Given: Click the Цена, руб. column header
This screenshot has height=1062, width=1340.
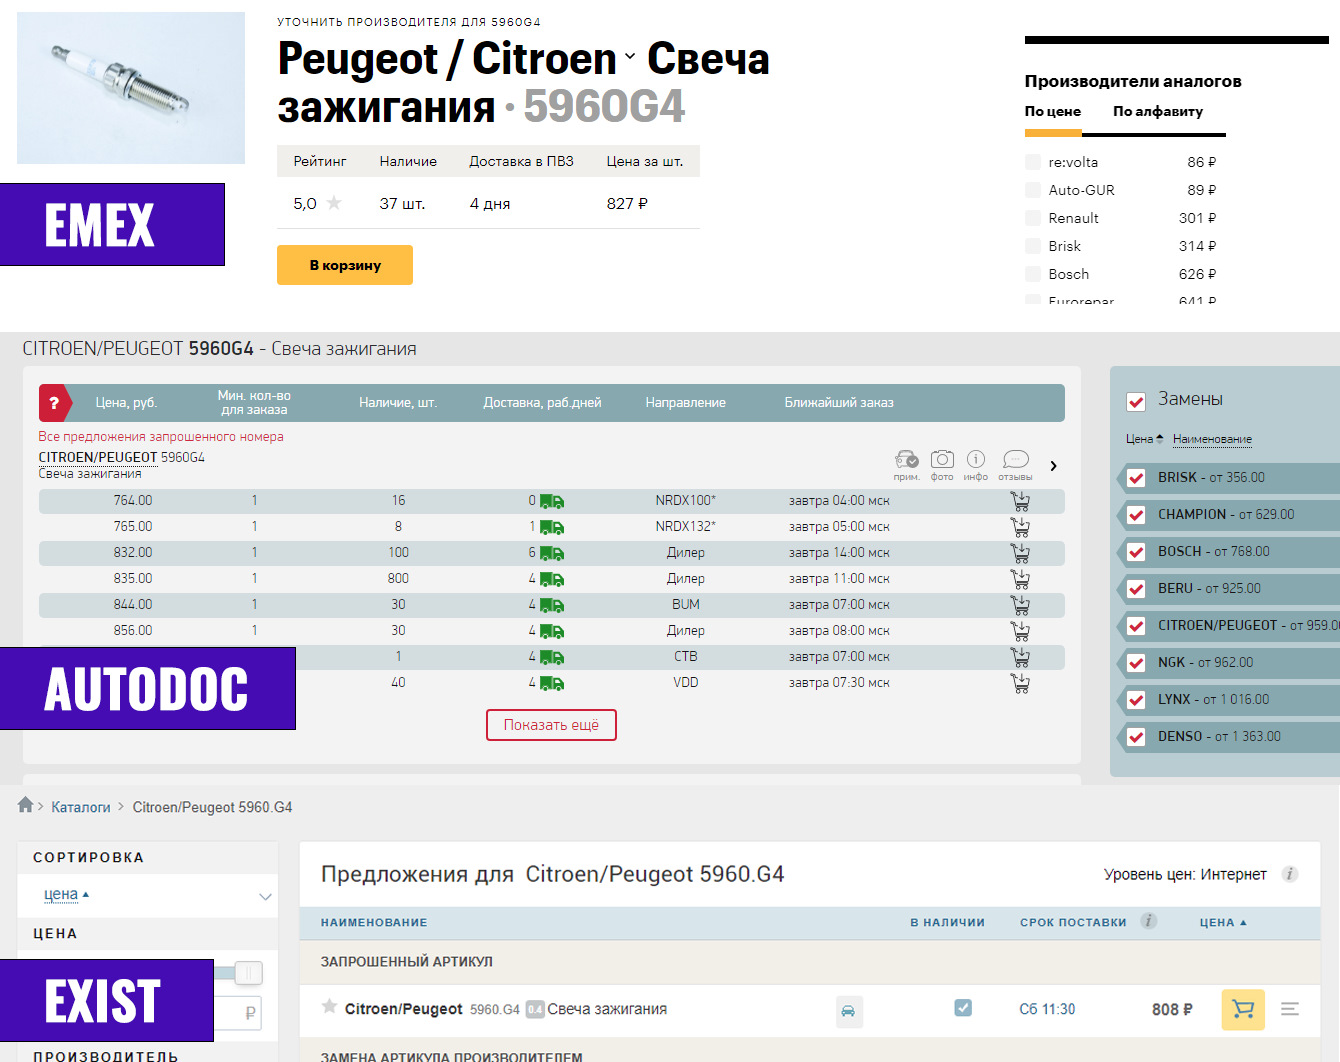Looking at the screenshot, I should 126,403.
